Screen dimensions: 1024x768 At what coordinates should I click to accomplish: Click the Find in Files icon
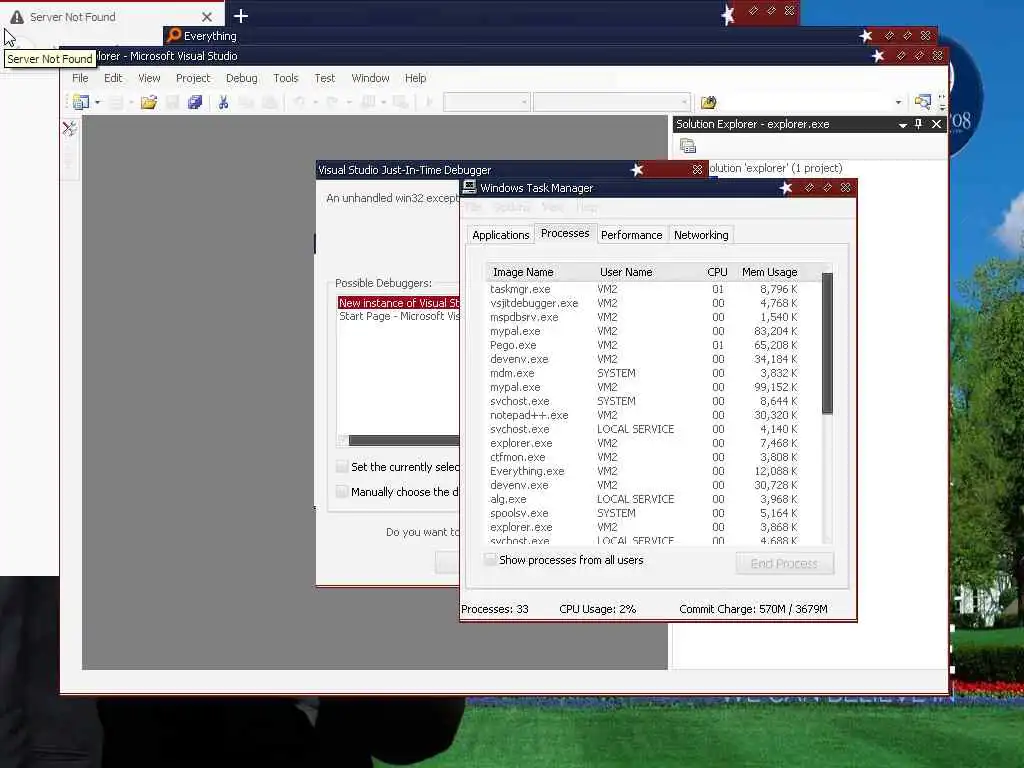pyautogui.click(x=709, y=103)
